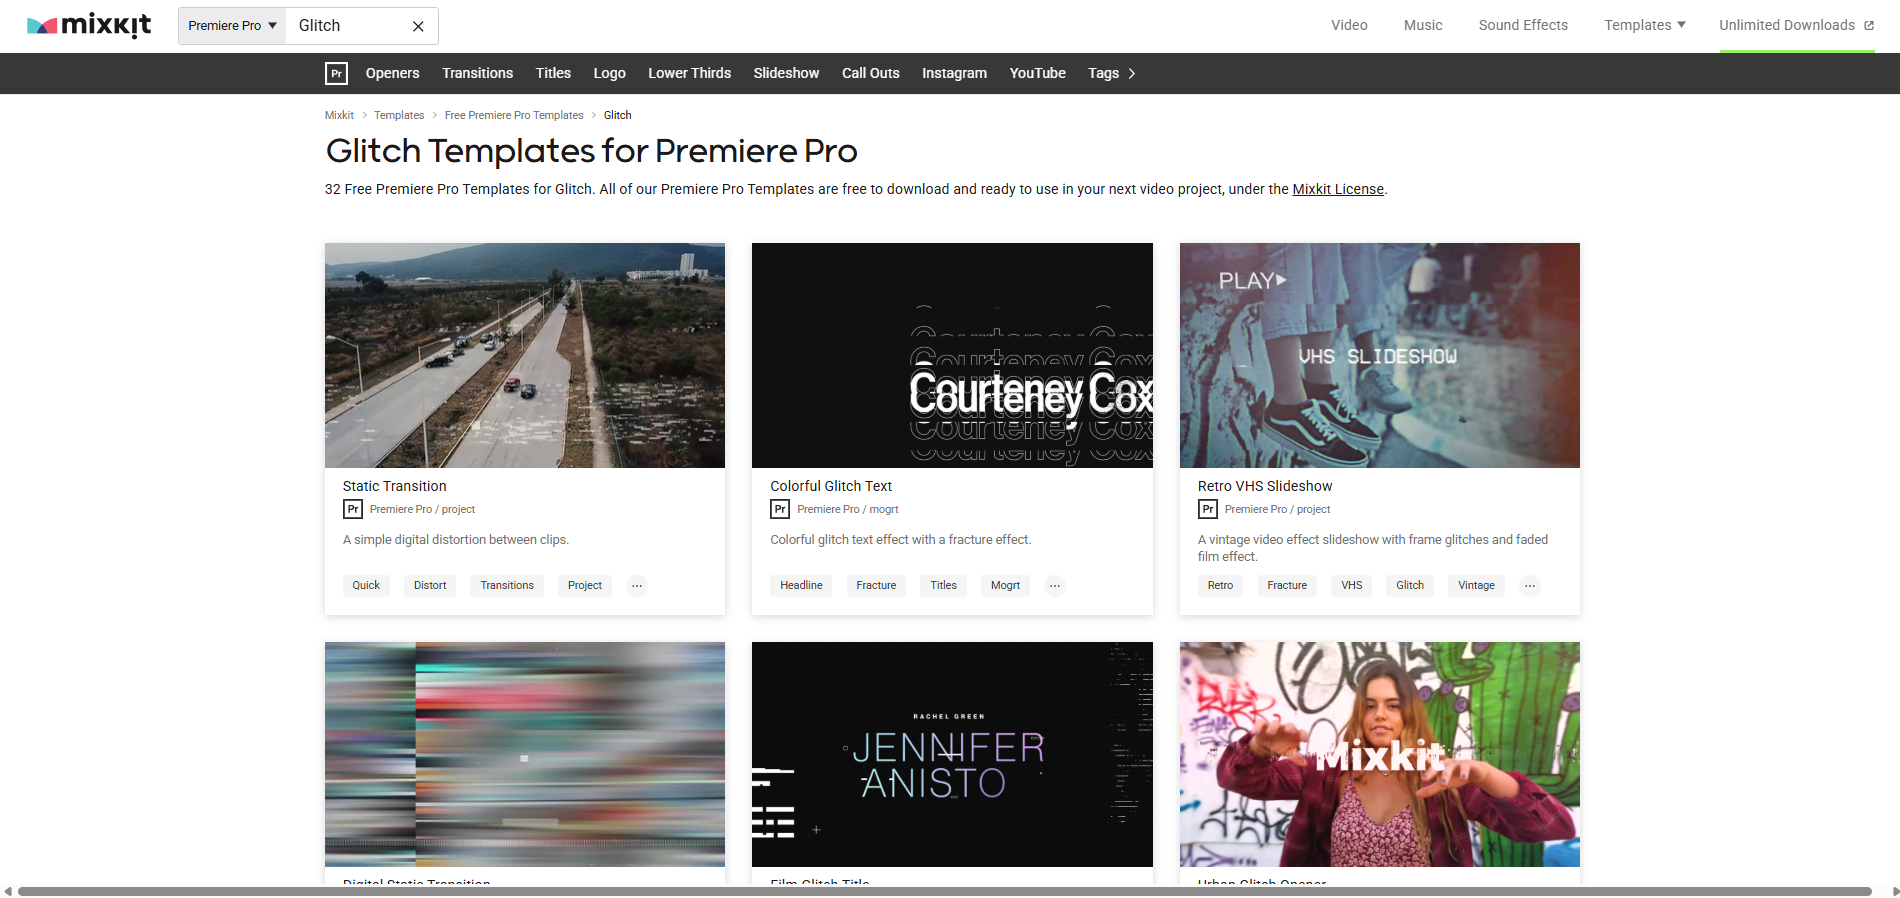Open Unlimited Downloads external link
The image size is (1900, 898).
click(1797, 25)
